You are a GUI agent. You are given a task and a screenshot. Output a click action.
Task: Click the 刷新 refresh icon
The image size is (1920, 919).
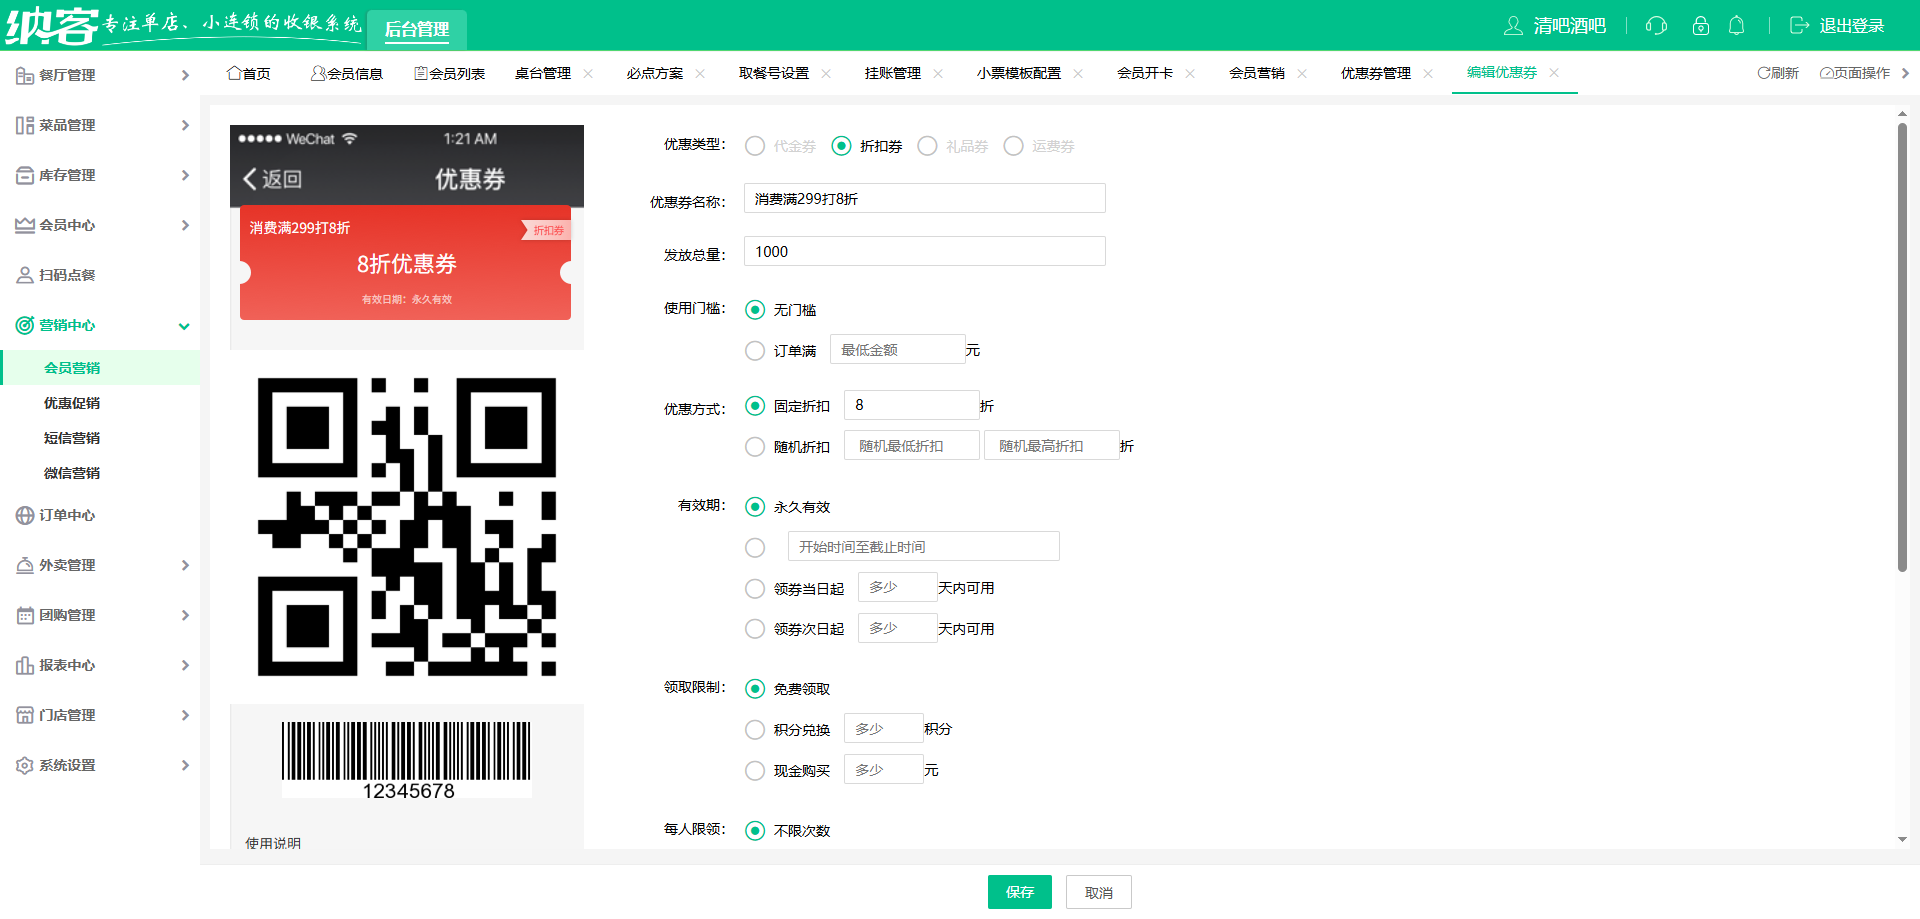pyautogui.click(x=1764, y=73)
